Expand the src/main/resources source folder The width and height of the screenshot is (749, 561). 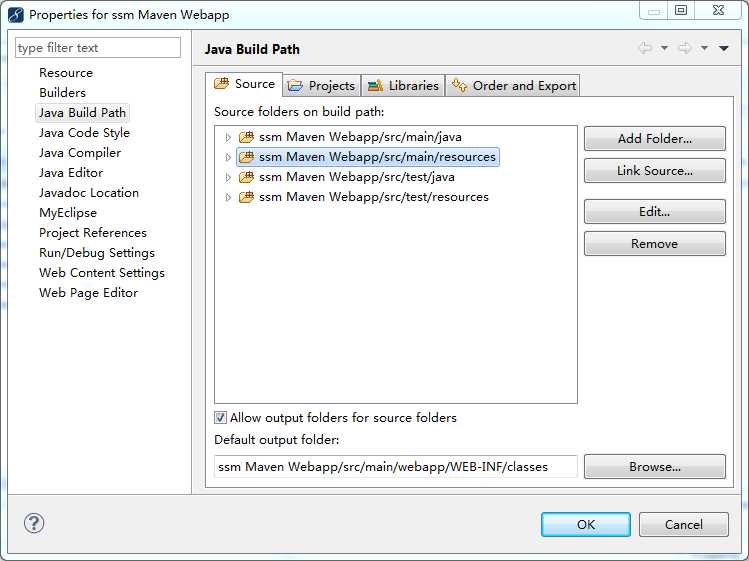tap(228, 157)
